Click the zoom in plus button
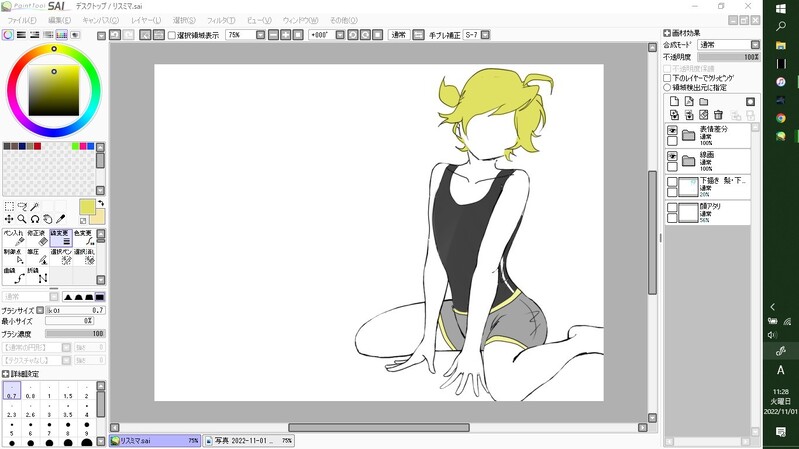 click(x=286, y=35)
